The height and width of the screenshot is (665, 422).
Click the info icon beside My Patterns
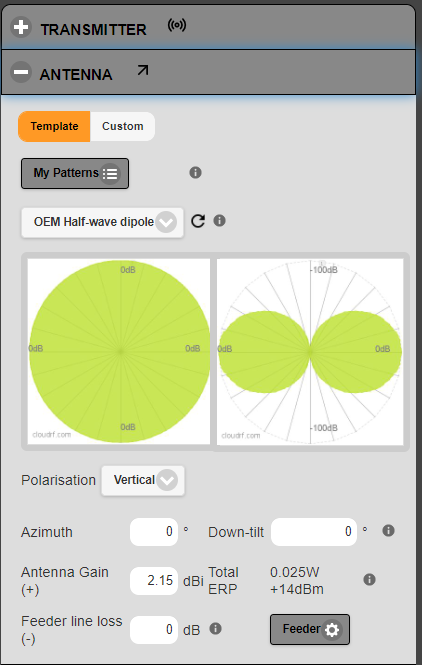point(195,173)
